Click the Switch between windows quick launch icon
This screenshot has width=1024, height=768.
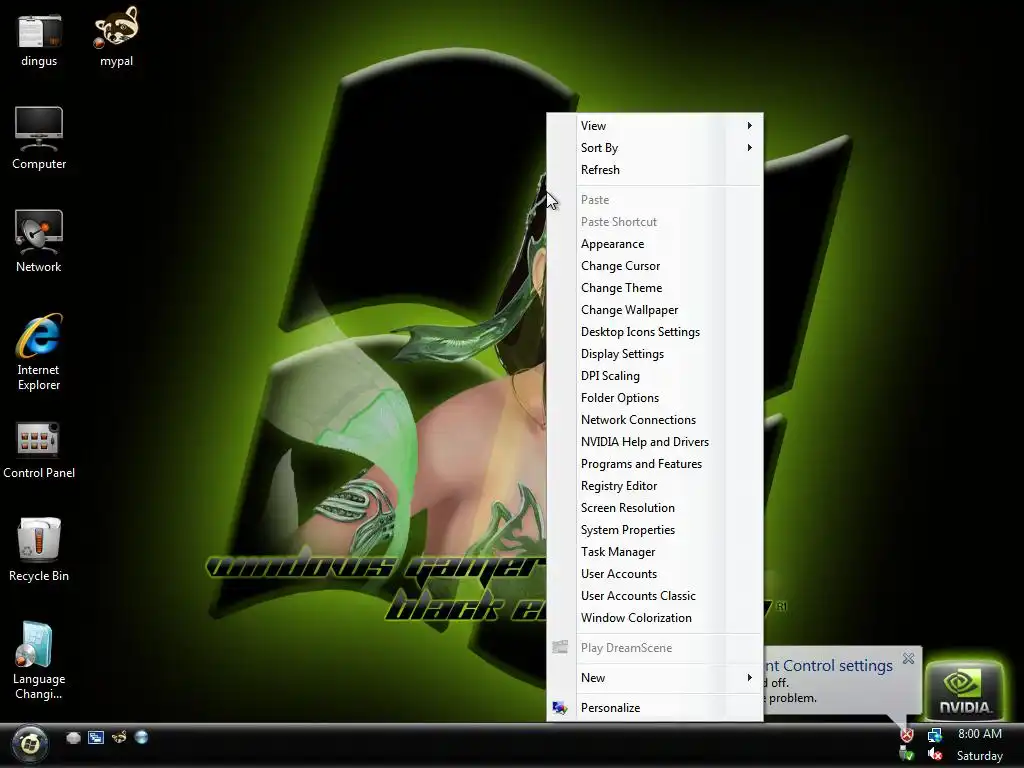[96, 738]
